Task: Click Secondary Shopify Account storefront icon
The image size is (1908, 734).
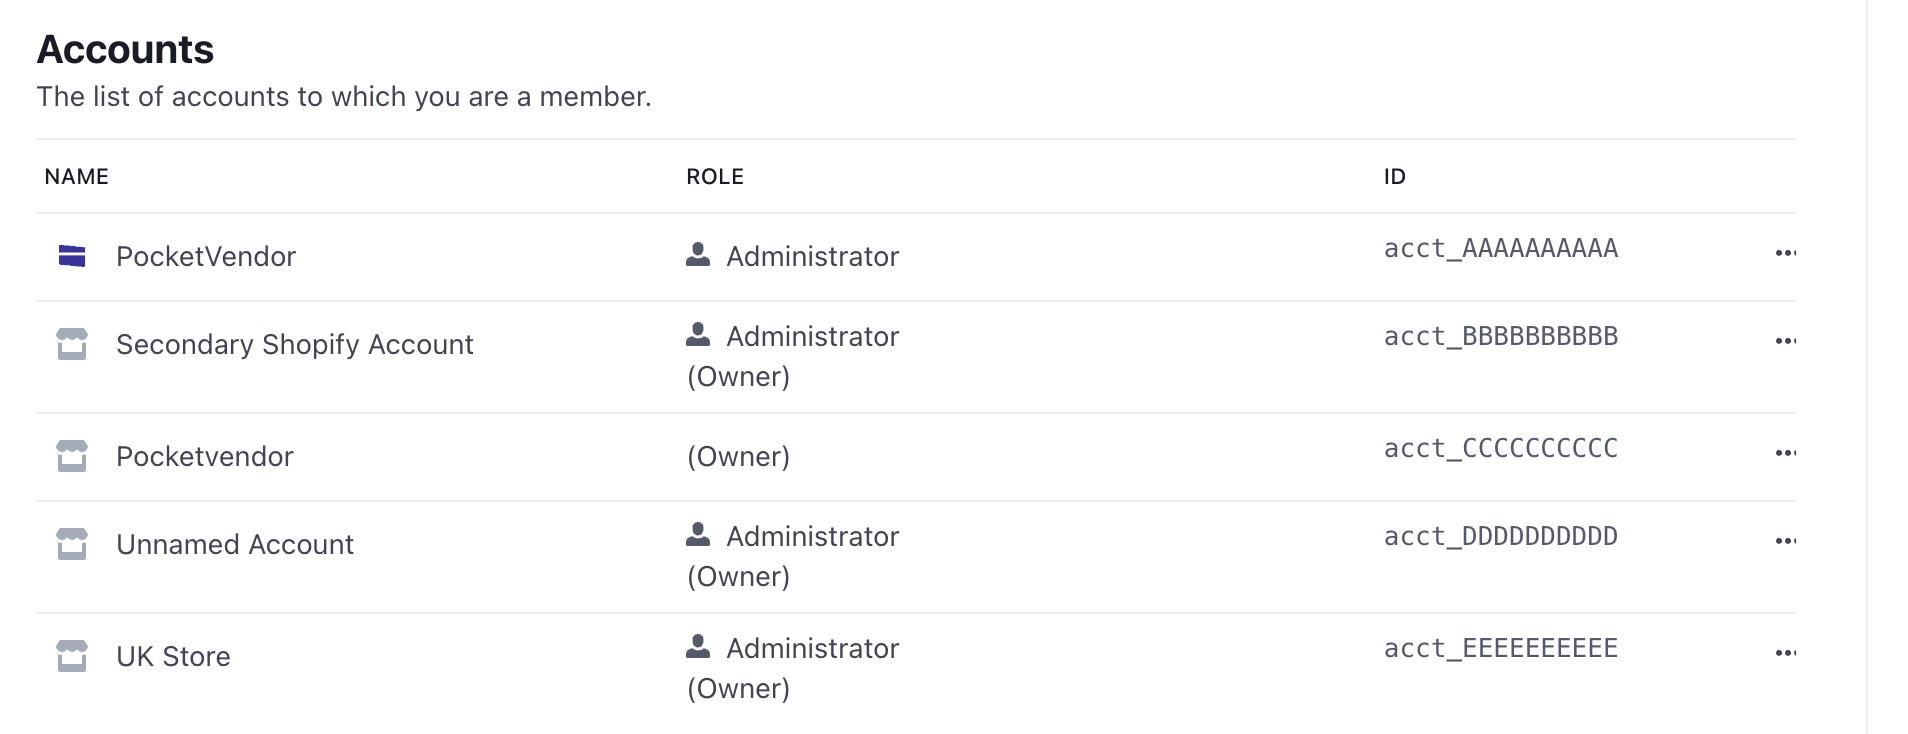Action: point(72,344)
